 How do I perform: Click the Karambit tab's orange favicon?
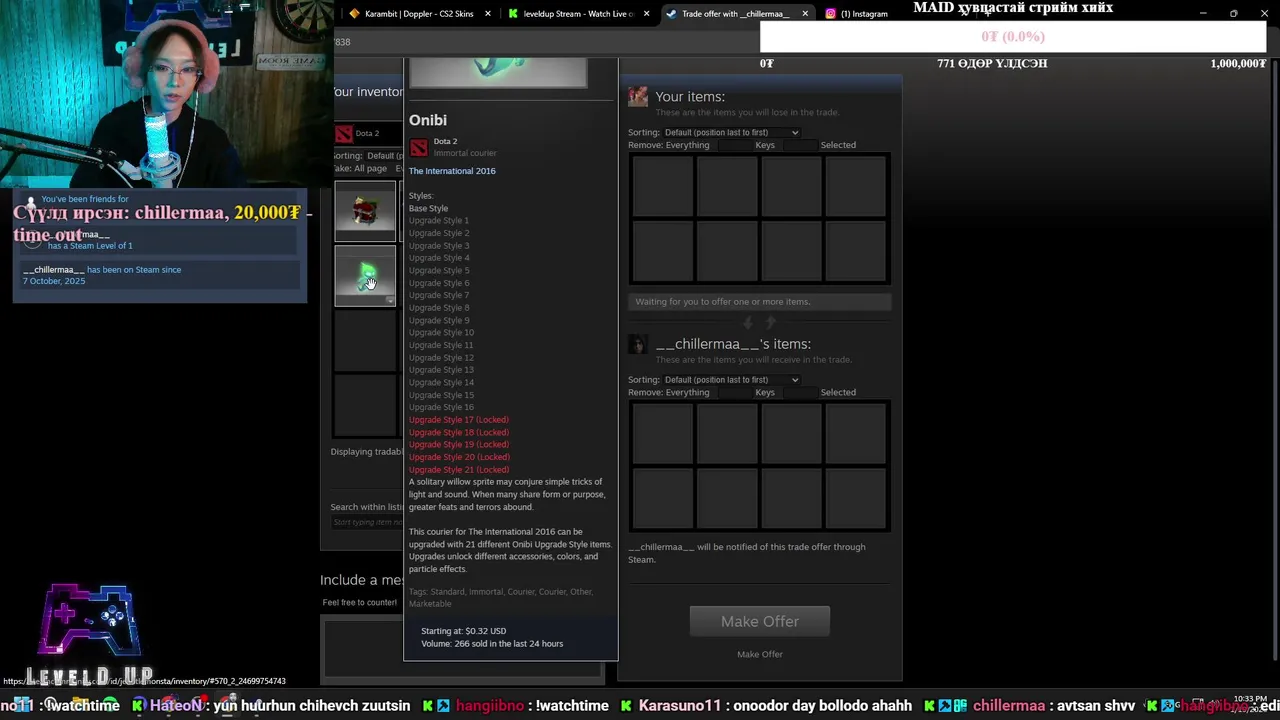pyautogui.click(x=354, y=14)
